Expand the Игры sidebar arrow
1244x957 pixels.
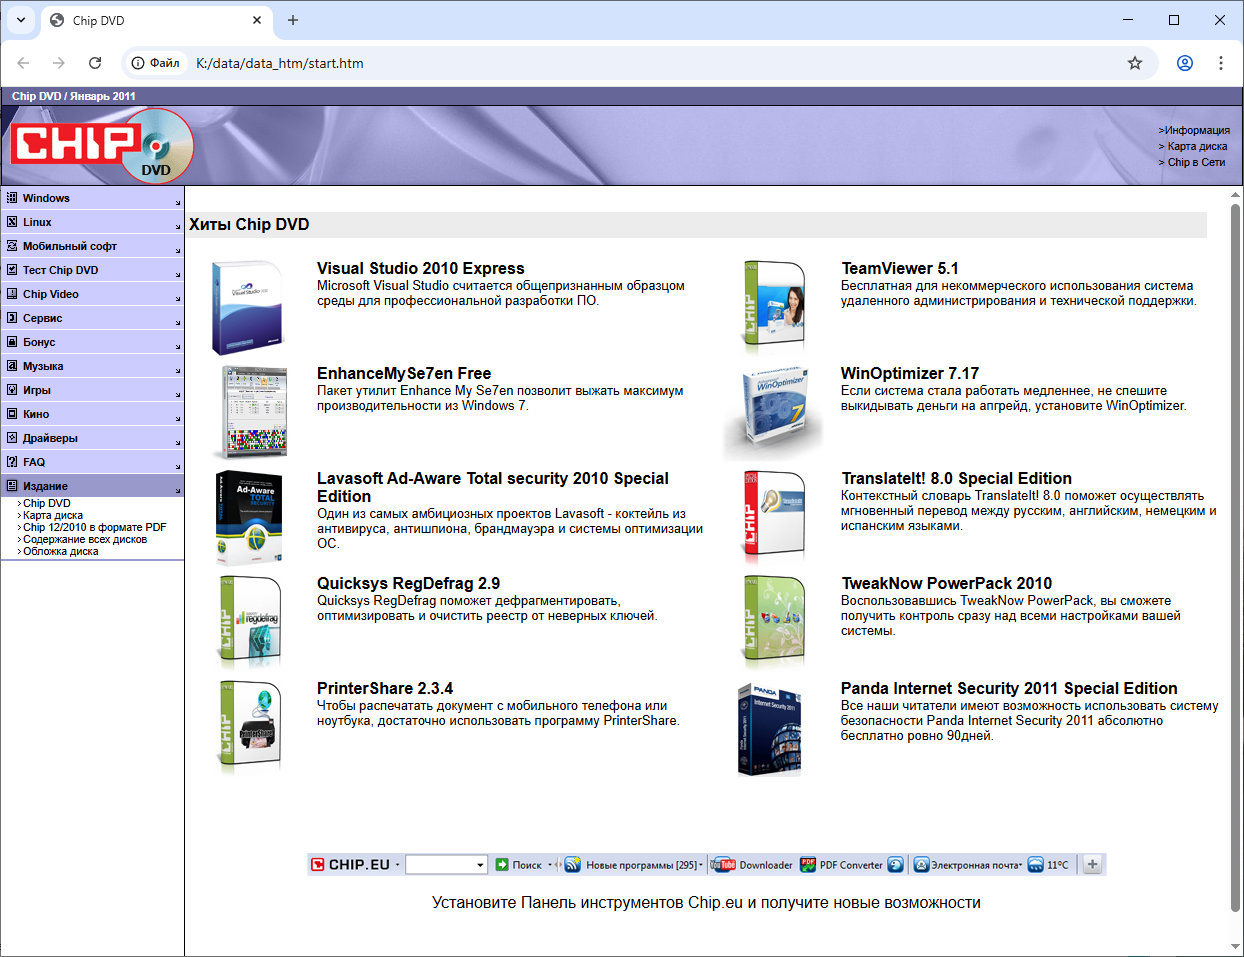click(x=178, y=394)
